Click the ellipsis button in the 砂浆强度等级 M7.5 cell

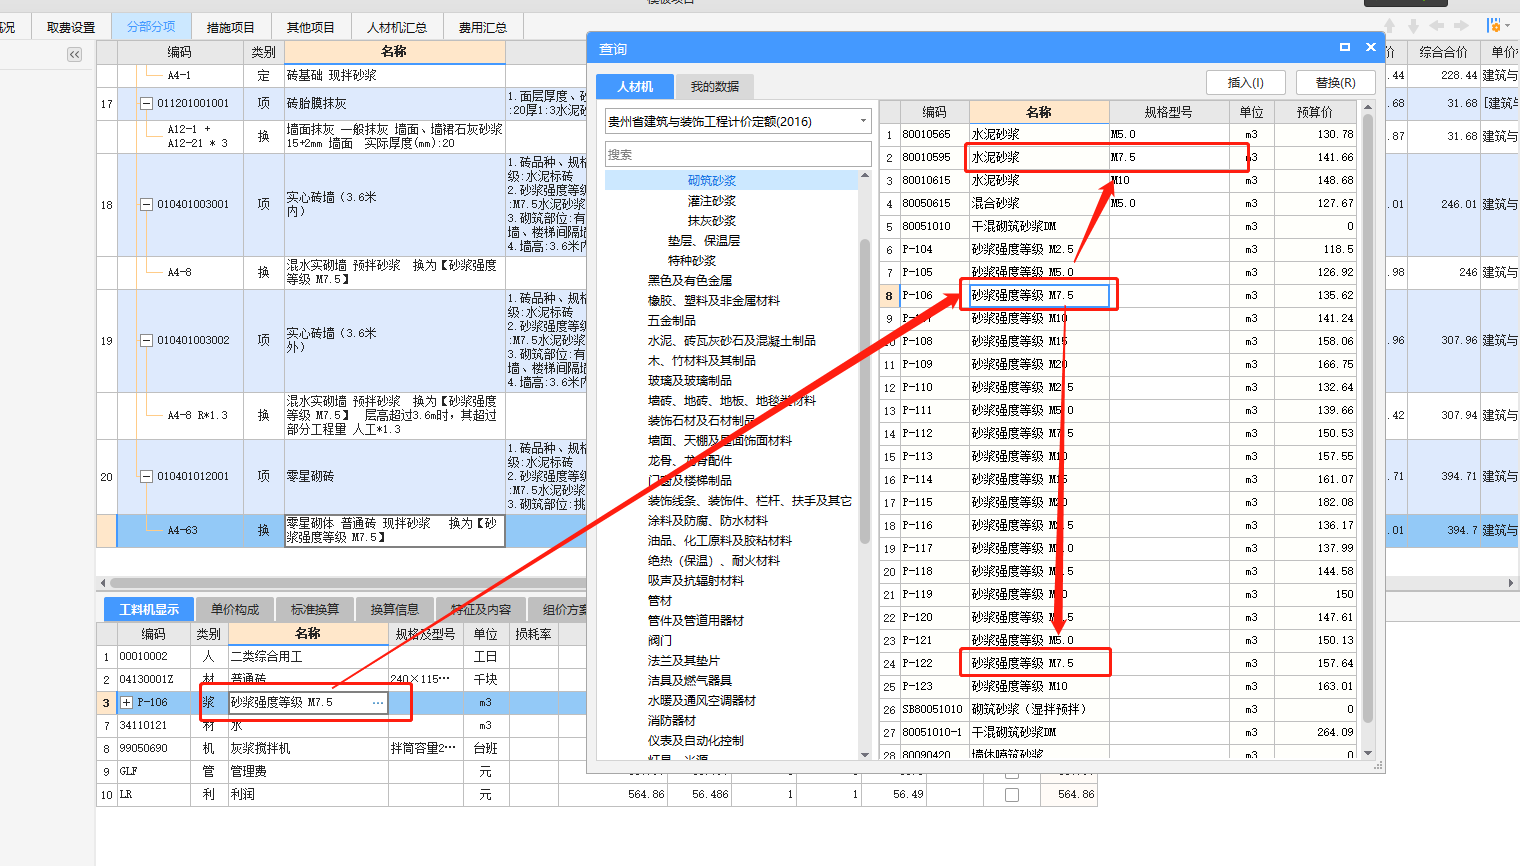[378, 703]
